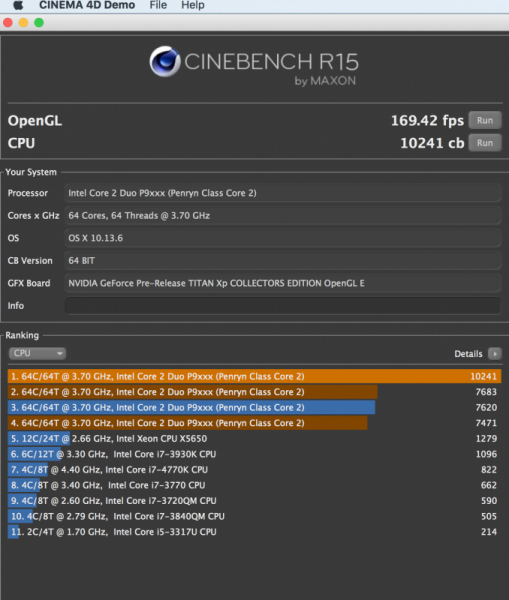Viewport: 509px width, 600px height.
Task: Open the File menu
Action: 158,5
